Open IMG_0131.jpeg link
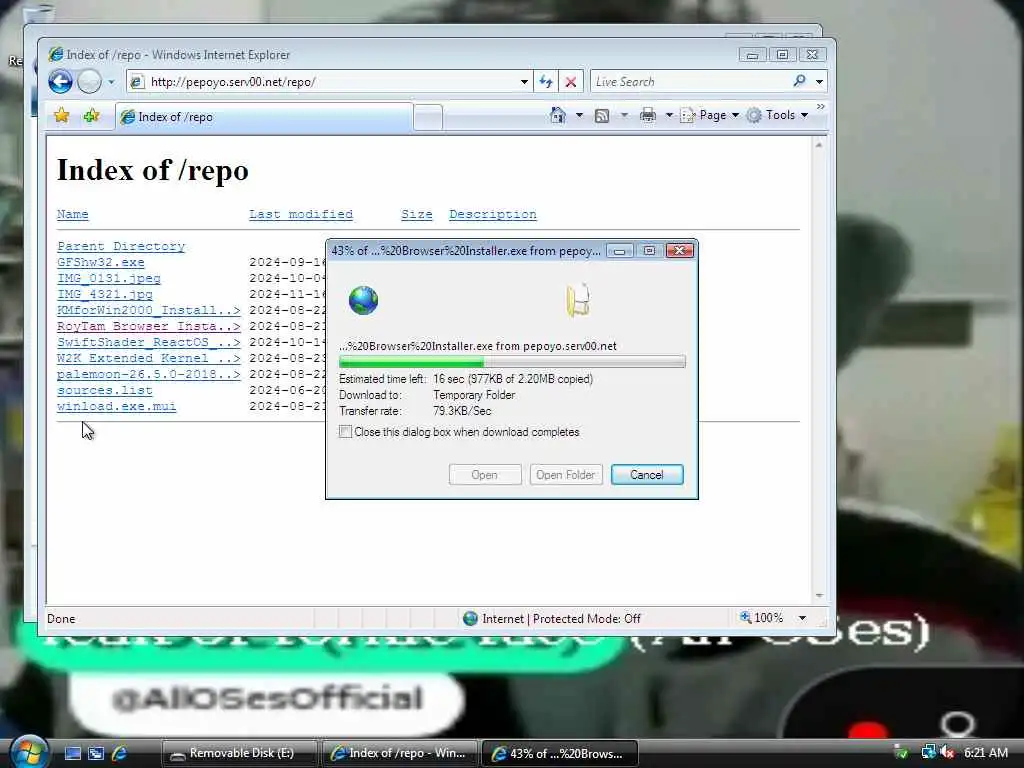Viewport: 1024px width, 768px height. pyautogui.click(x=108, y=278)
